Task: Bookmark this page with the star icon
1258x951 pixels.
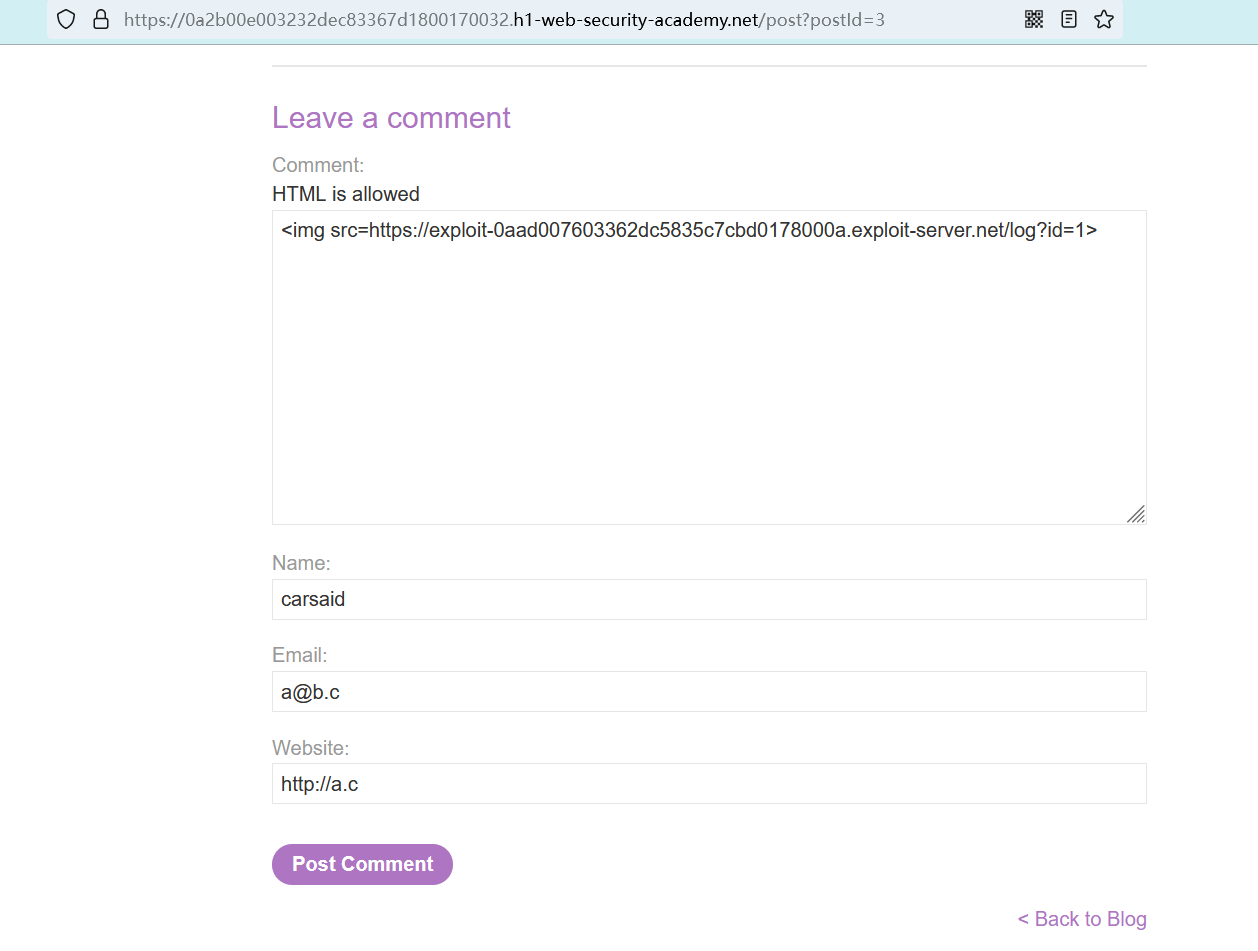Action: 1104,19
